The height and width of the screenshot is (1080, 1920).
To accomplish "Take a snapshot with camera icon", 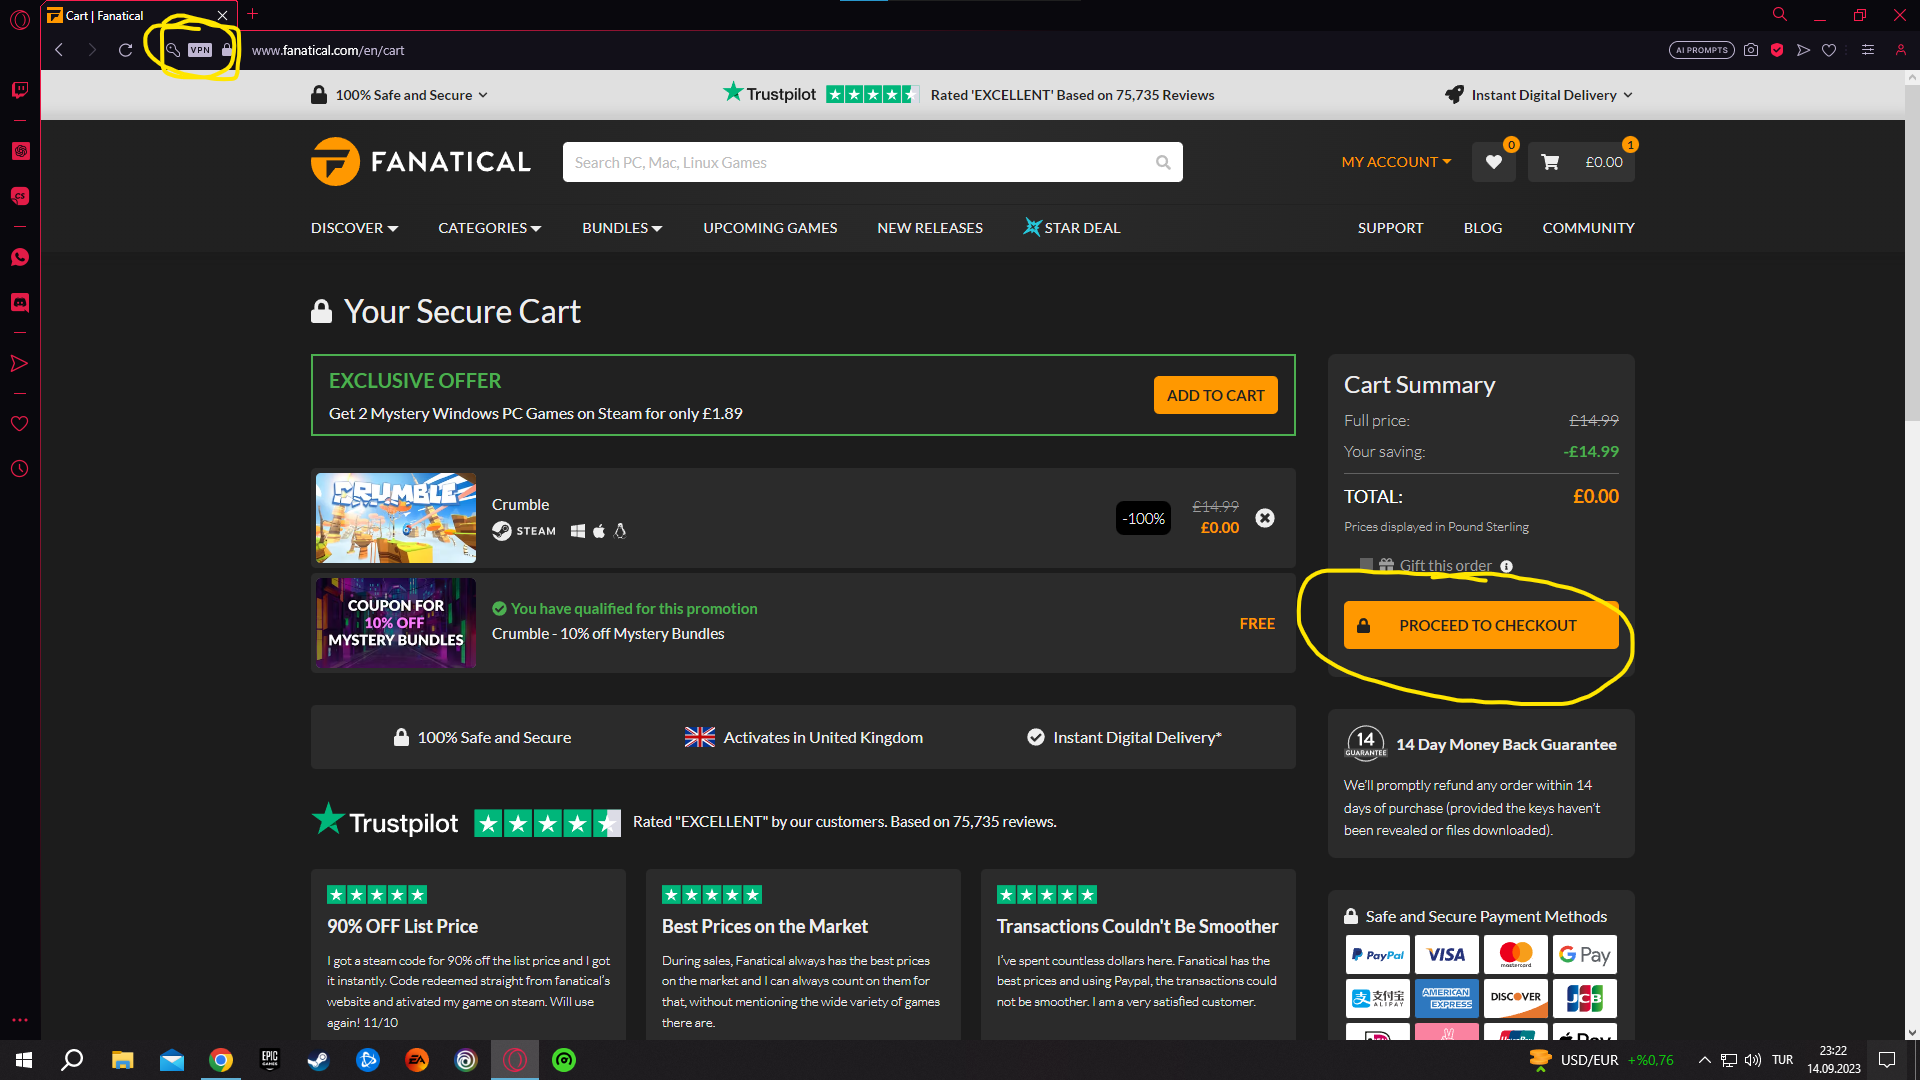I will coord(1751,50).
